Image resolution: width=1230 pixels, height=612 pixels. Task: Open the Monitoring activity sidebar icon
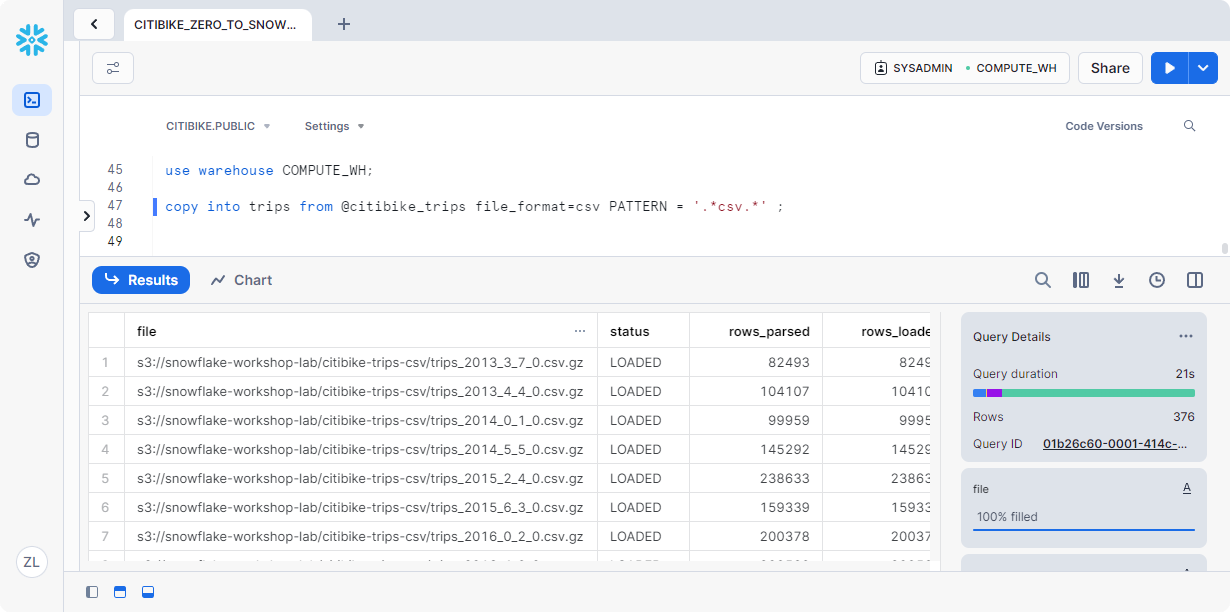click(32, 220)
